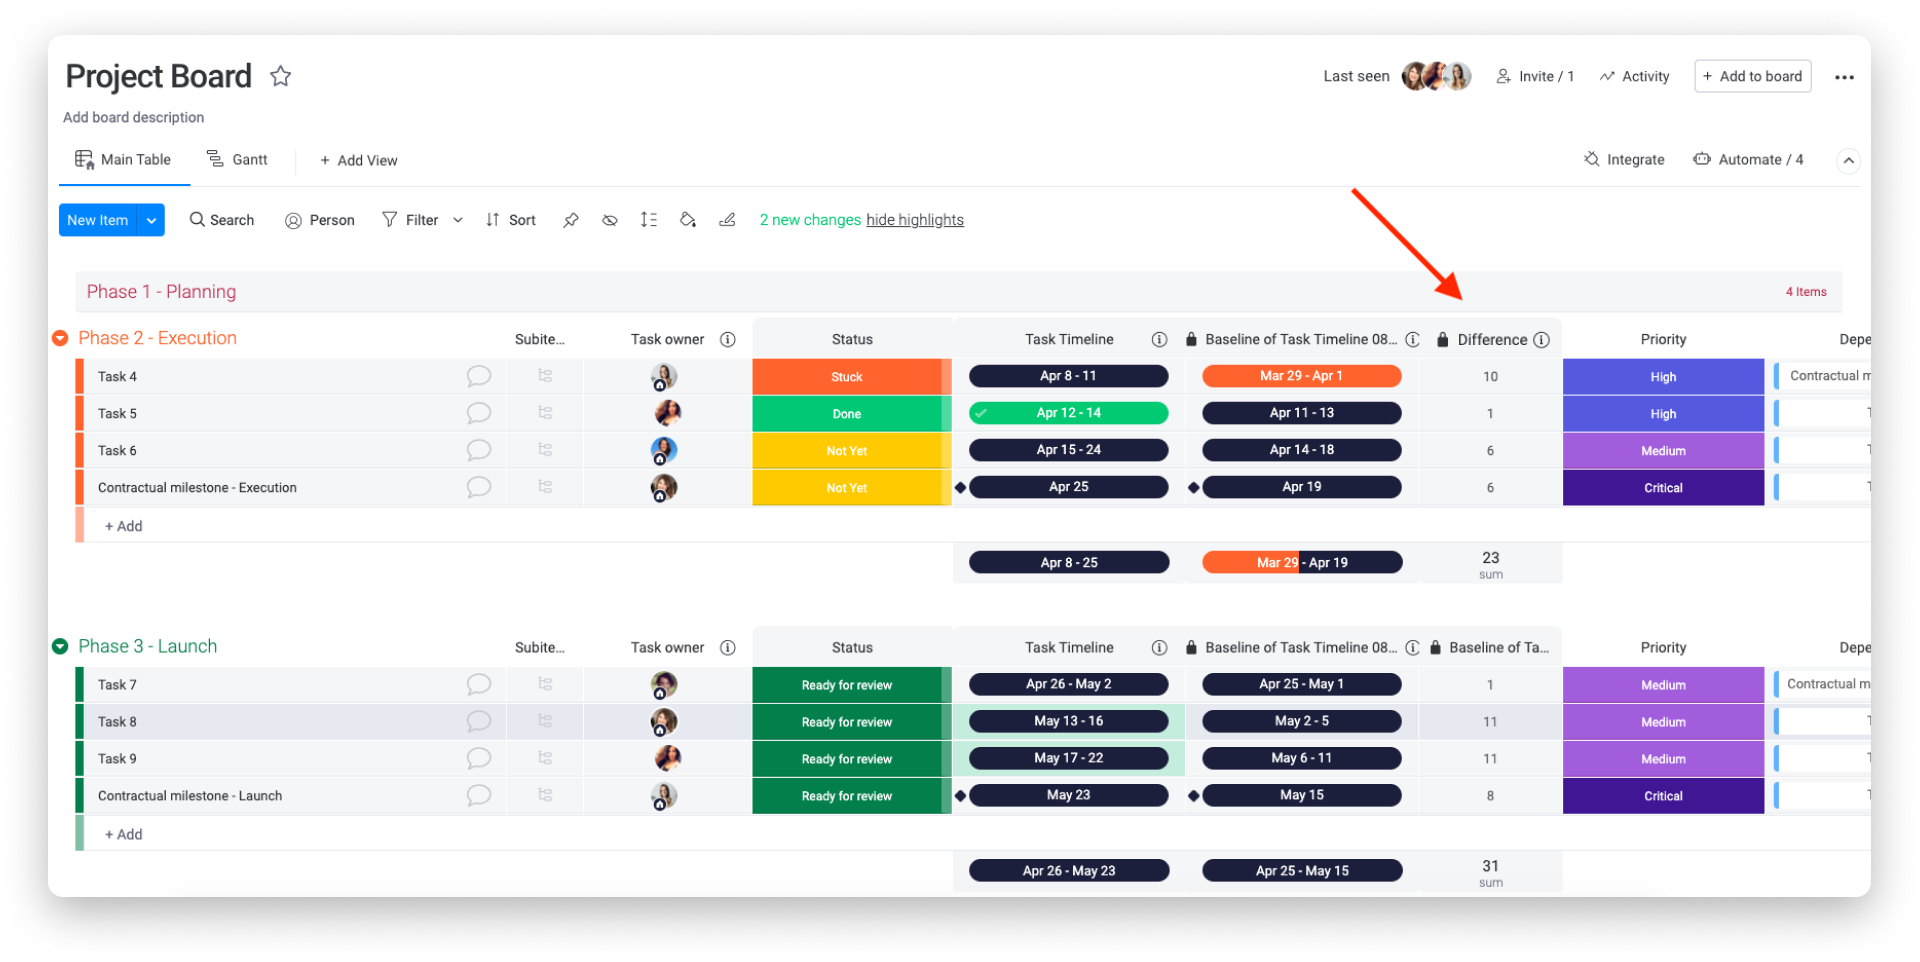Click the 23 sum value
Screen dimensions: 1920x962
(x=1490, y=558)
